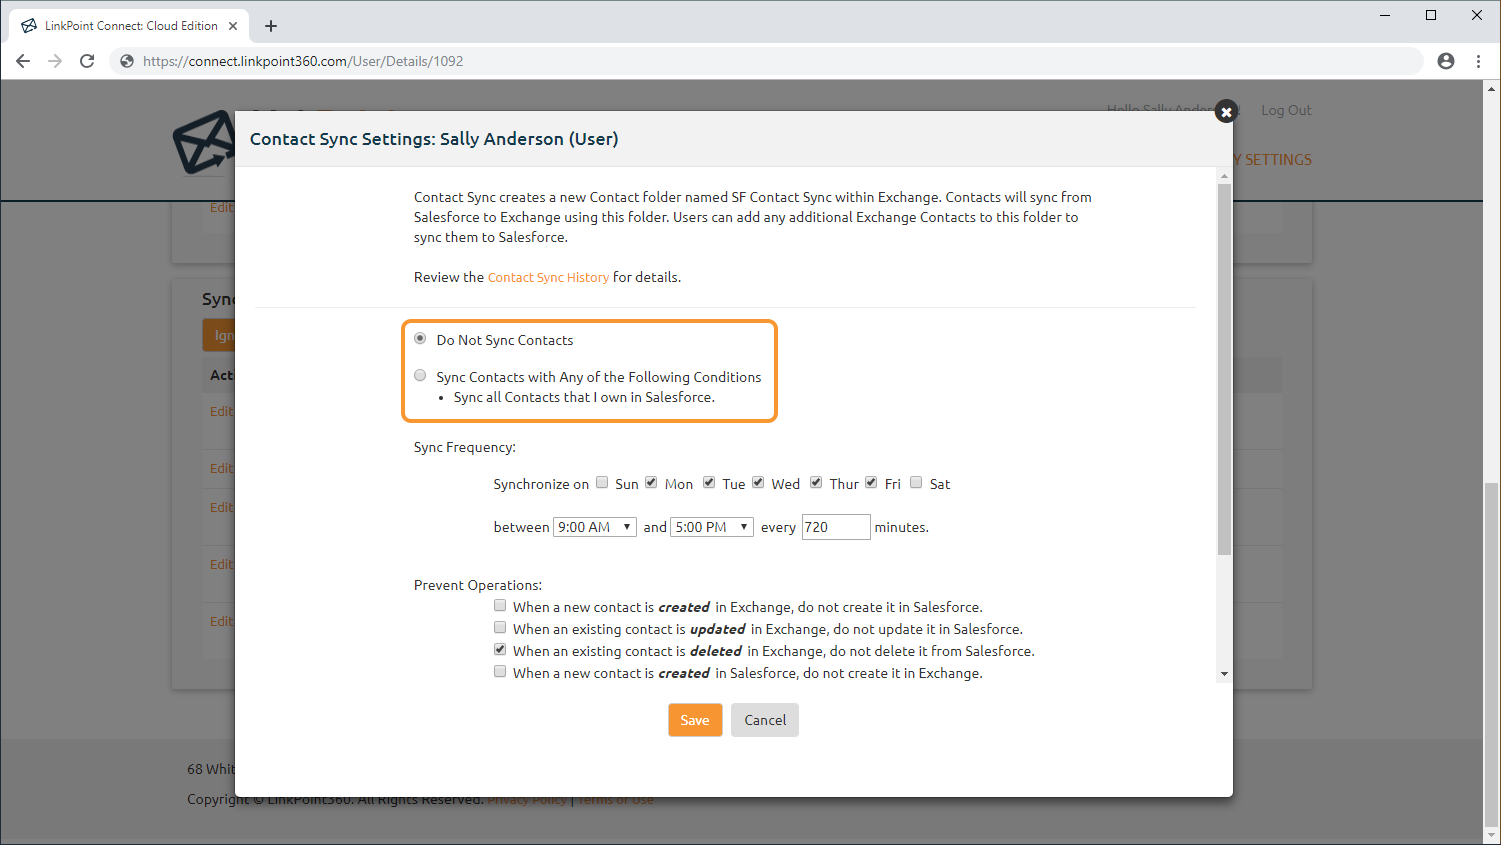Enable synchronization on Saturday
1501x845 pixels.
[x=916, y=482]
